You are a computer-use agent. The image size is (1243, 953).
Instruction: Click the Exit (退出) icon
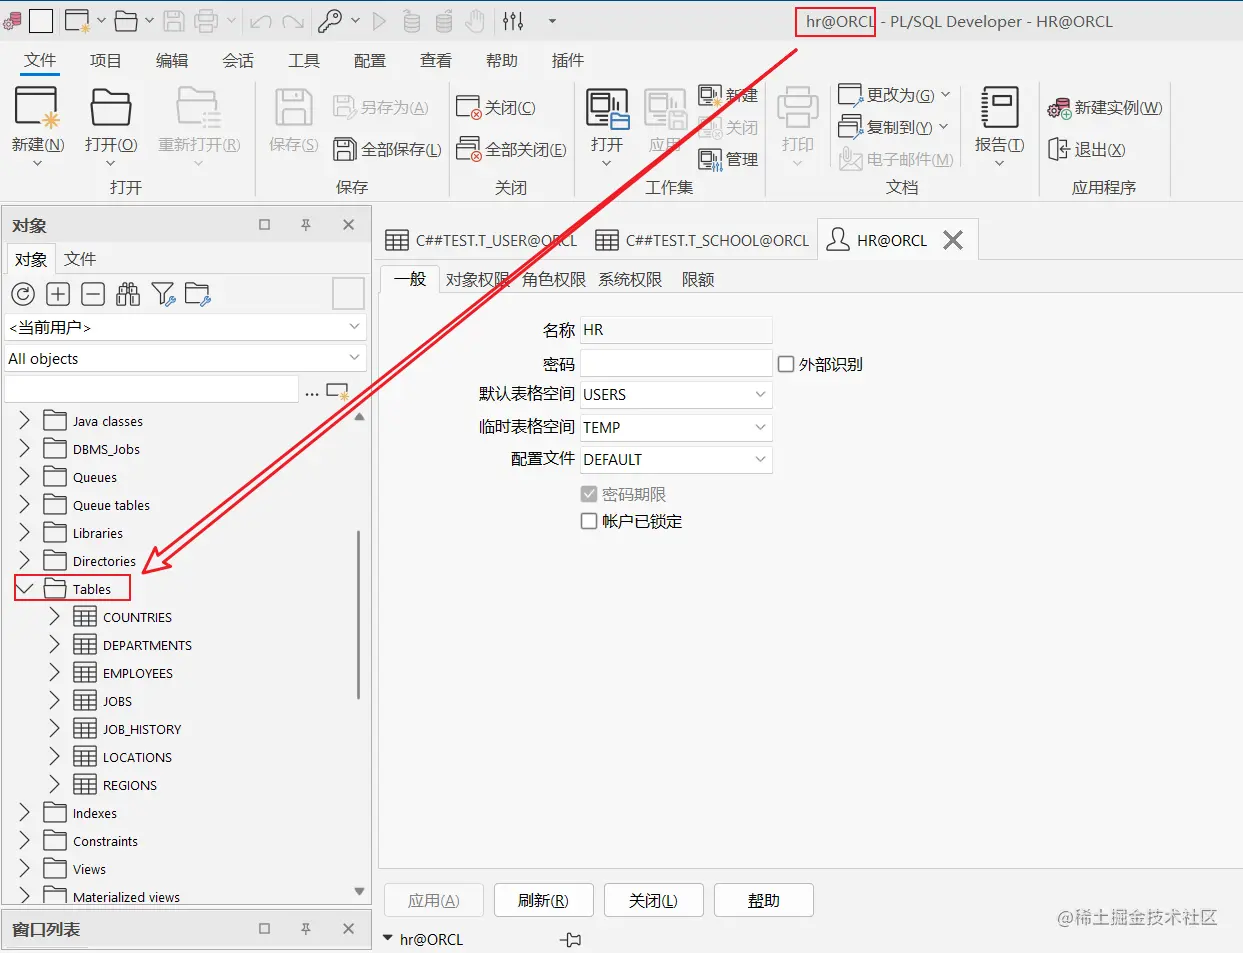tap(1059, 149)
